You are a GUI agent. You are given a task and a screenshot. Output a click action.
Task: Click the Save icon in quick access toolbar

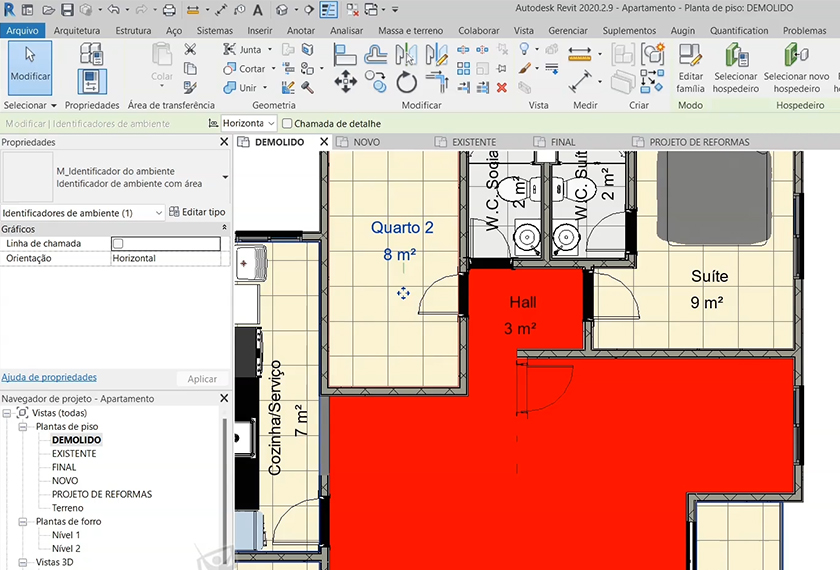67,10
